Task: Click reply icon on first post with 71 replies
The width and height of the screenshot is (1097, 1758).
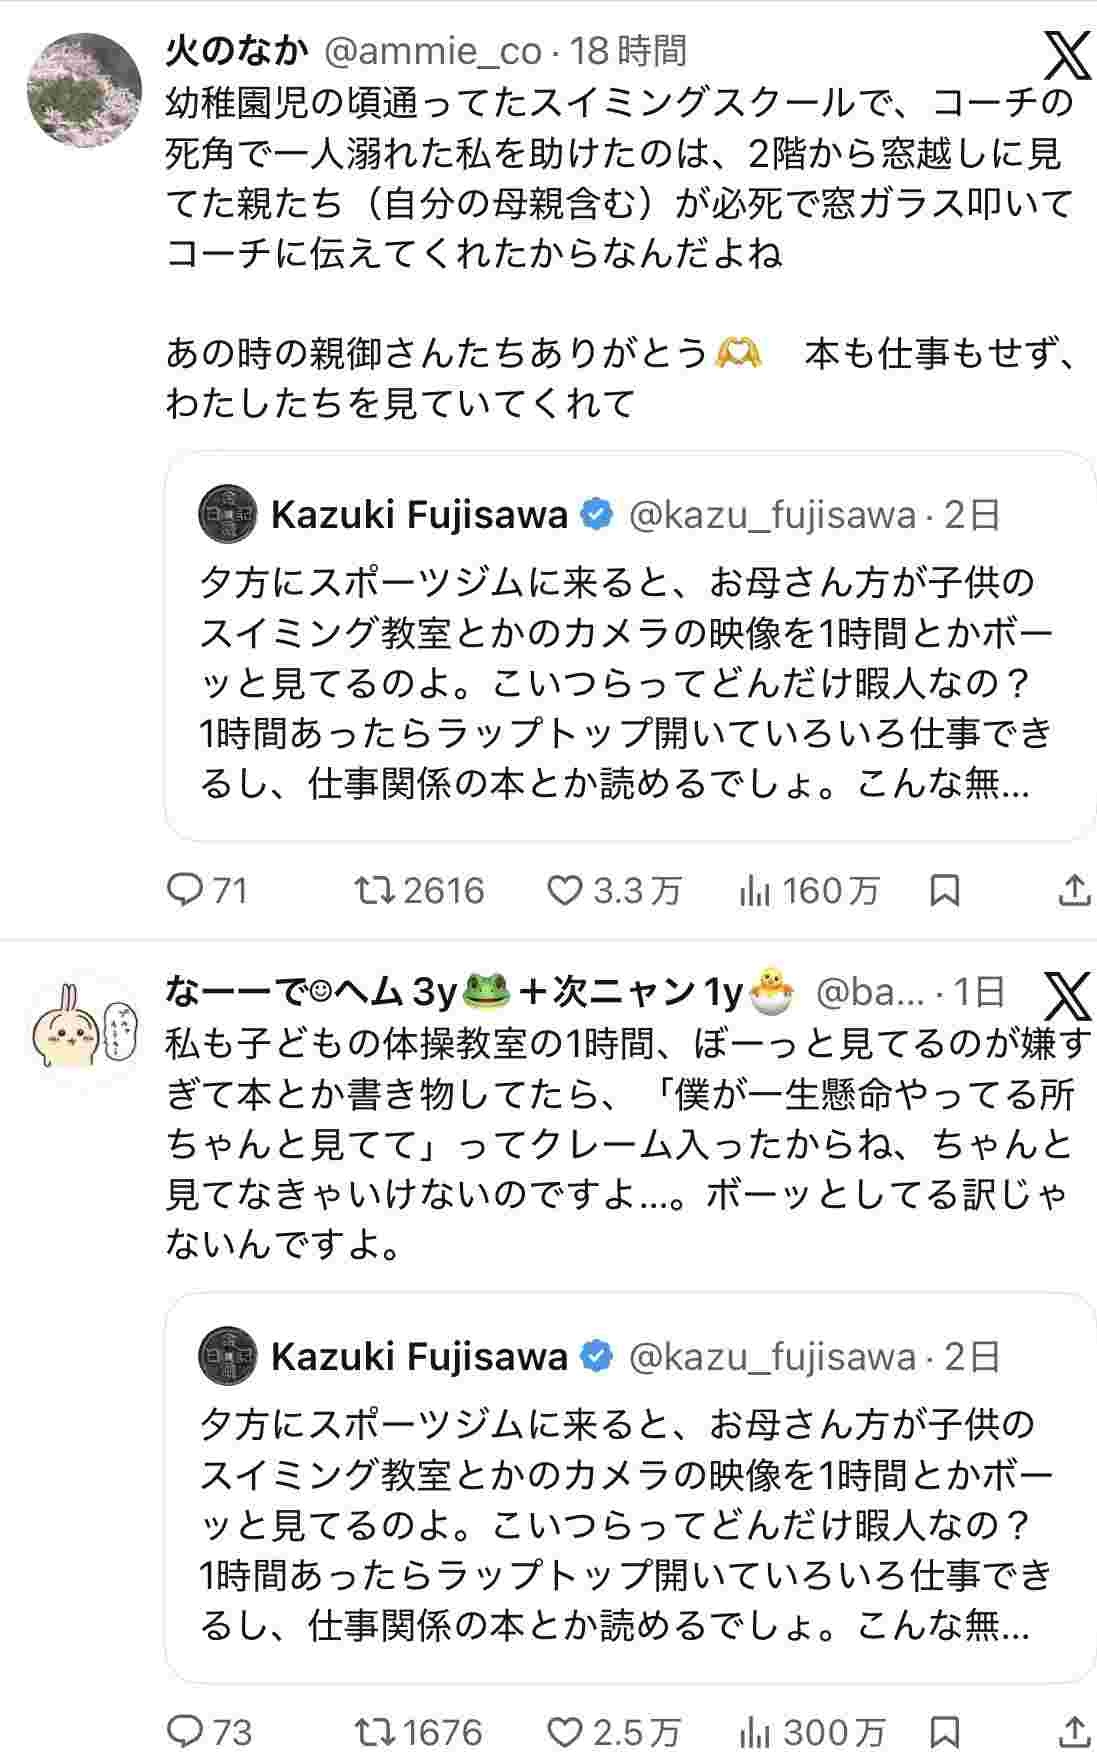Action: [x=184, y=890]
